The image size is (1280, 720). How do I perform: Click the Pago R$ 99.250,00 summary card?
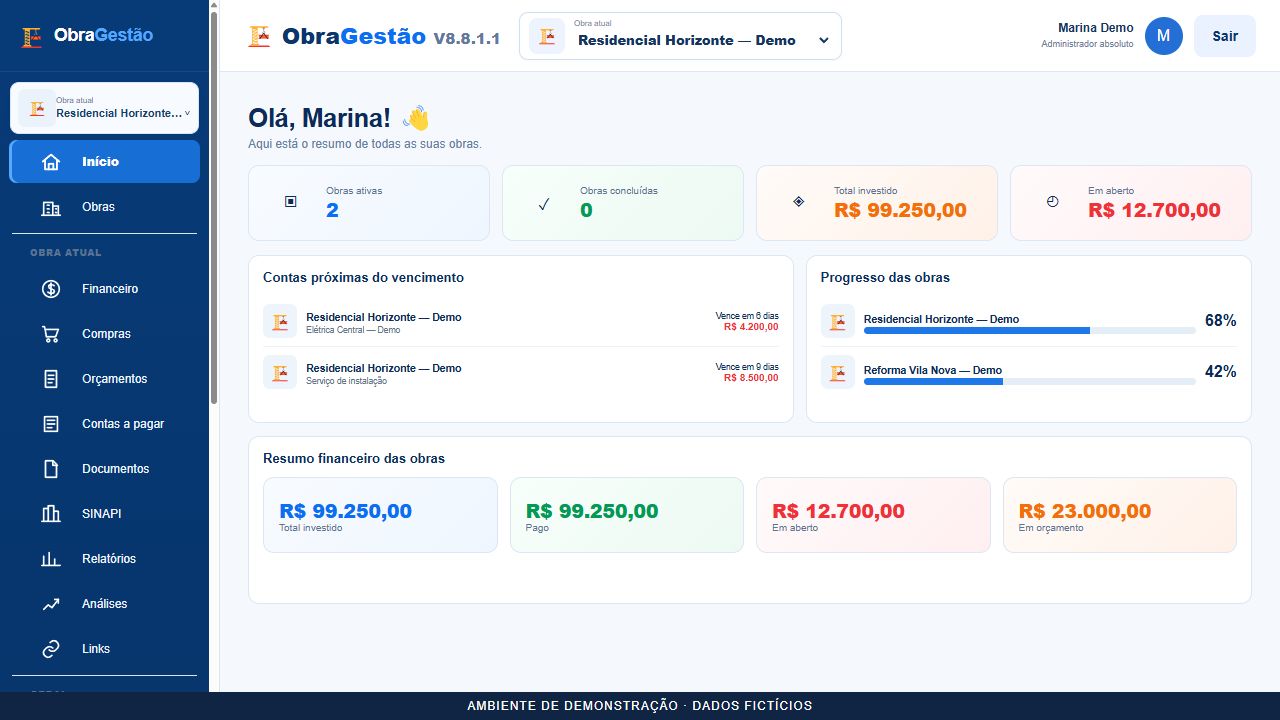click(627, 515)
